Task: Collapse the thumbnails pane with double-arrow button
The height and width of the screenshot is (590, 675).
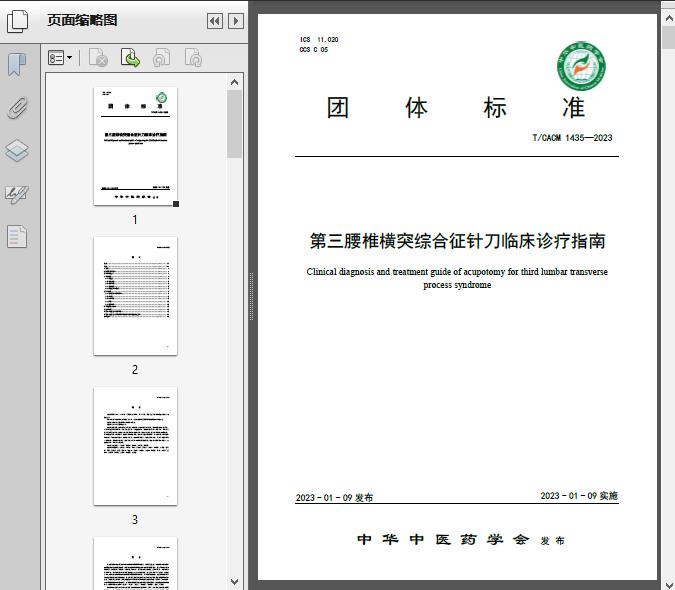Action: click(x=215, y=21)
